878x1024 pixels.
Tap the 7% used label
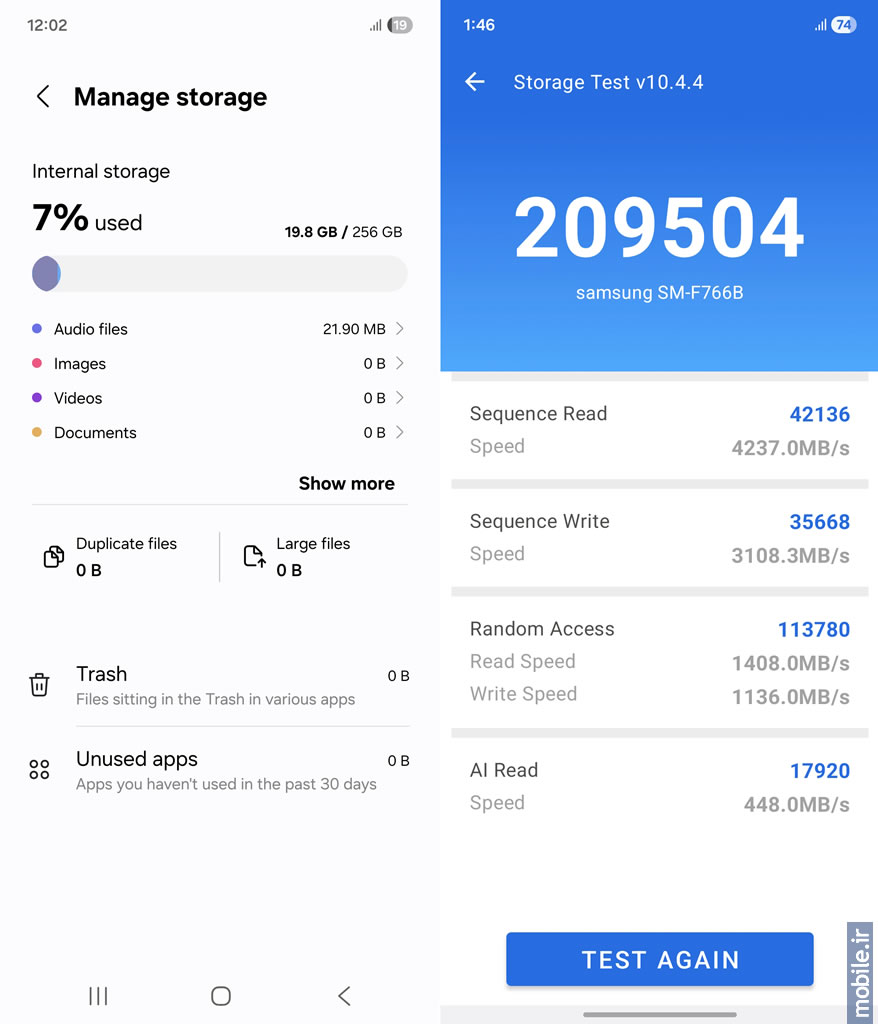[87, 218]
